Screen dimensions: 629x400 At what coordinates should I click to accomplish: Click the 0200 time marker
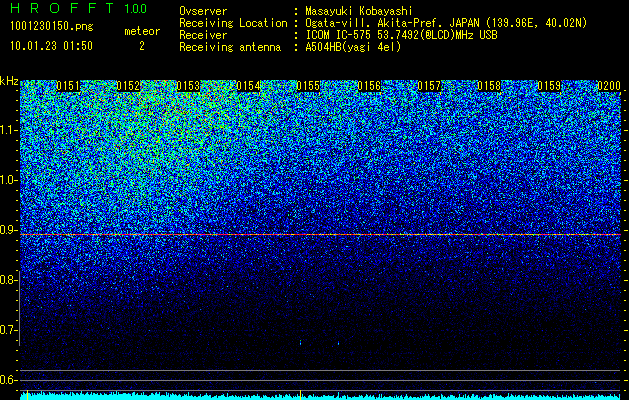click(609, 86)
